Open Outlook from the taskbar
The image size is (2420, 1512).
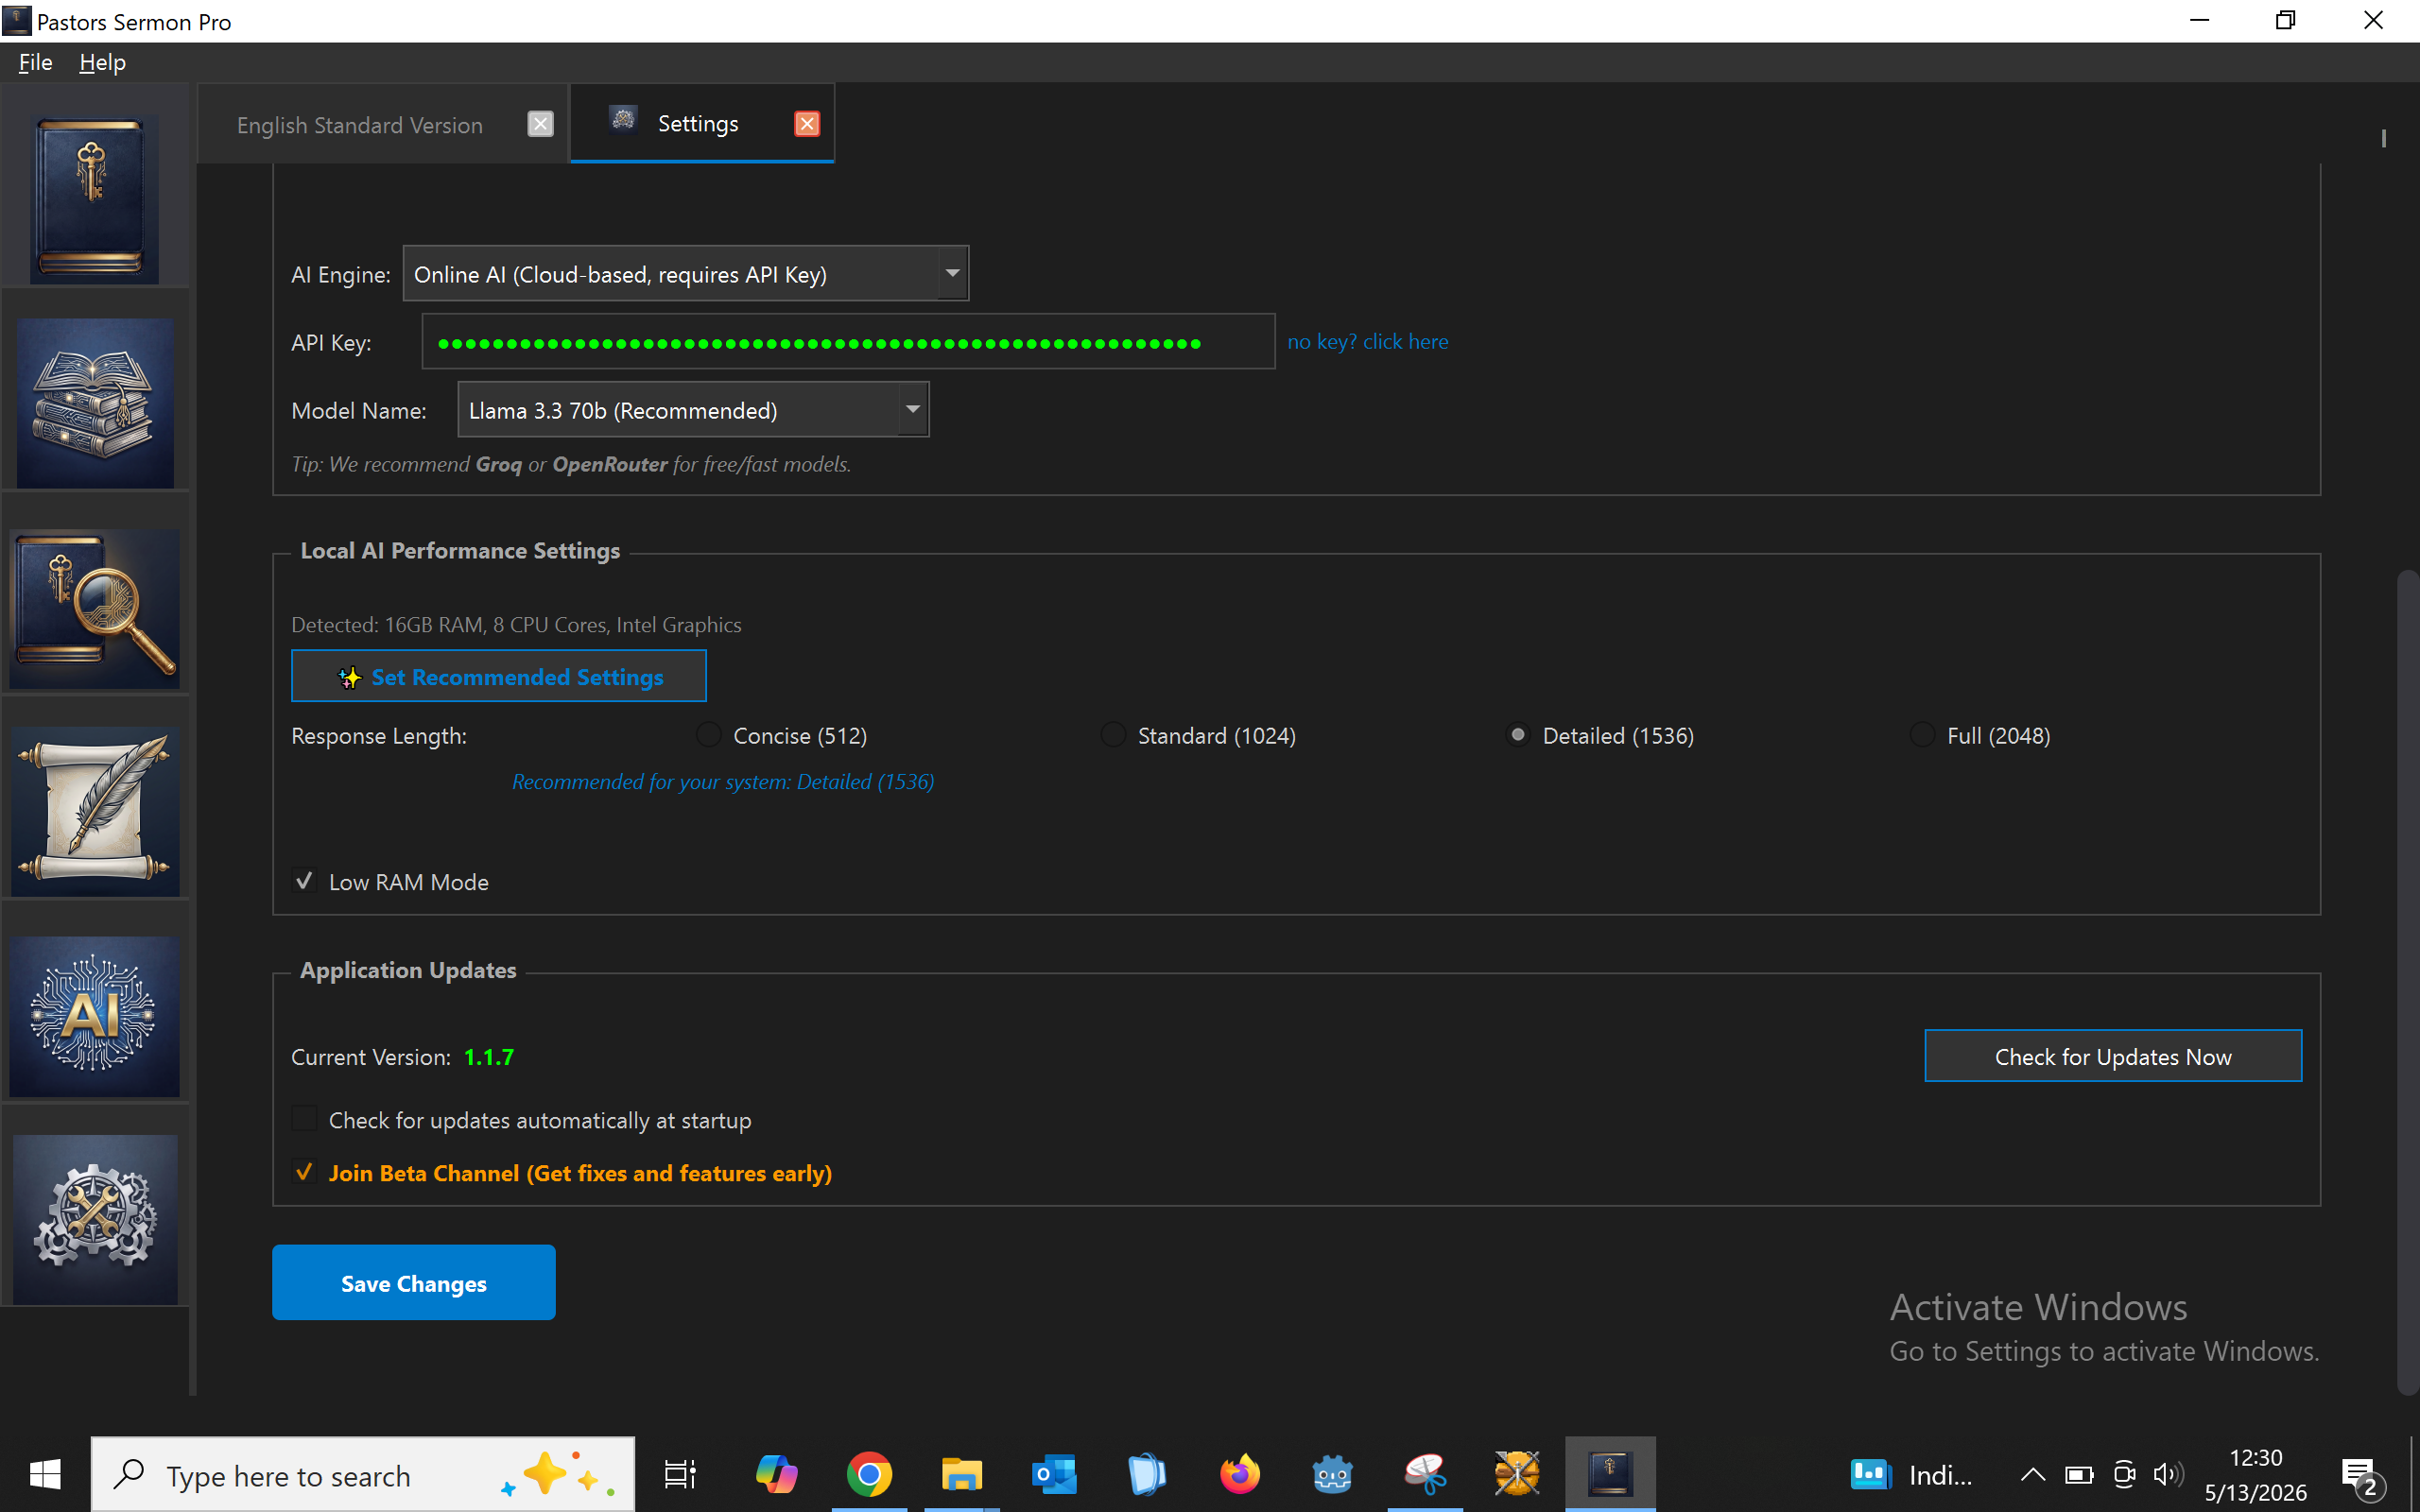(x=1054, y=1474)
